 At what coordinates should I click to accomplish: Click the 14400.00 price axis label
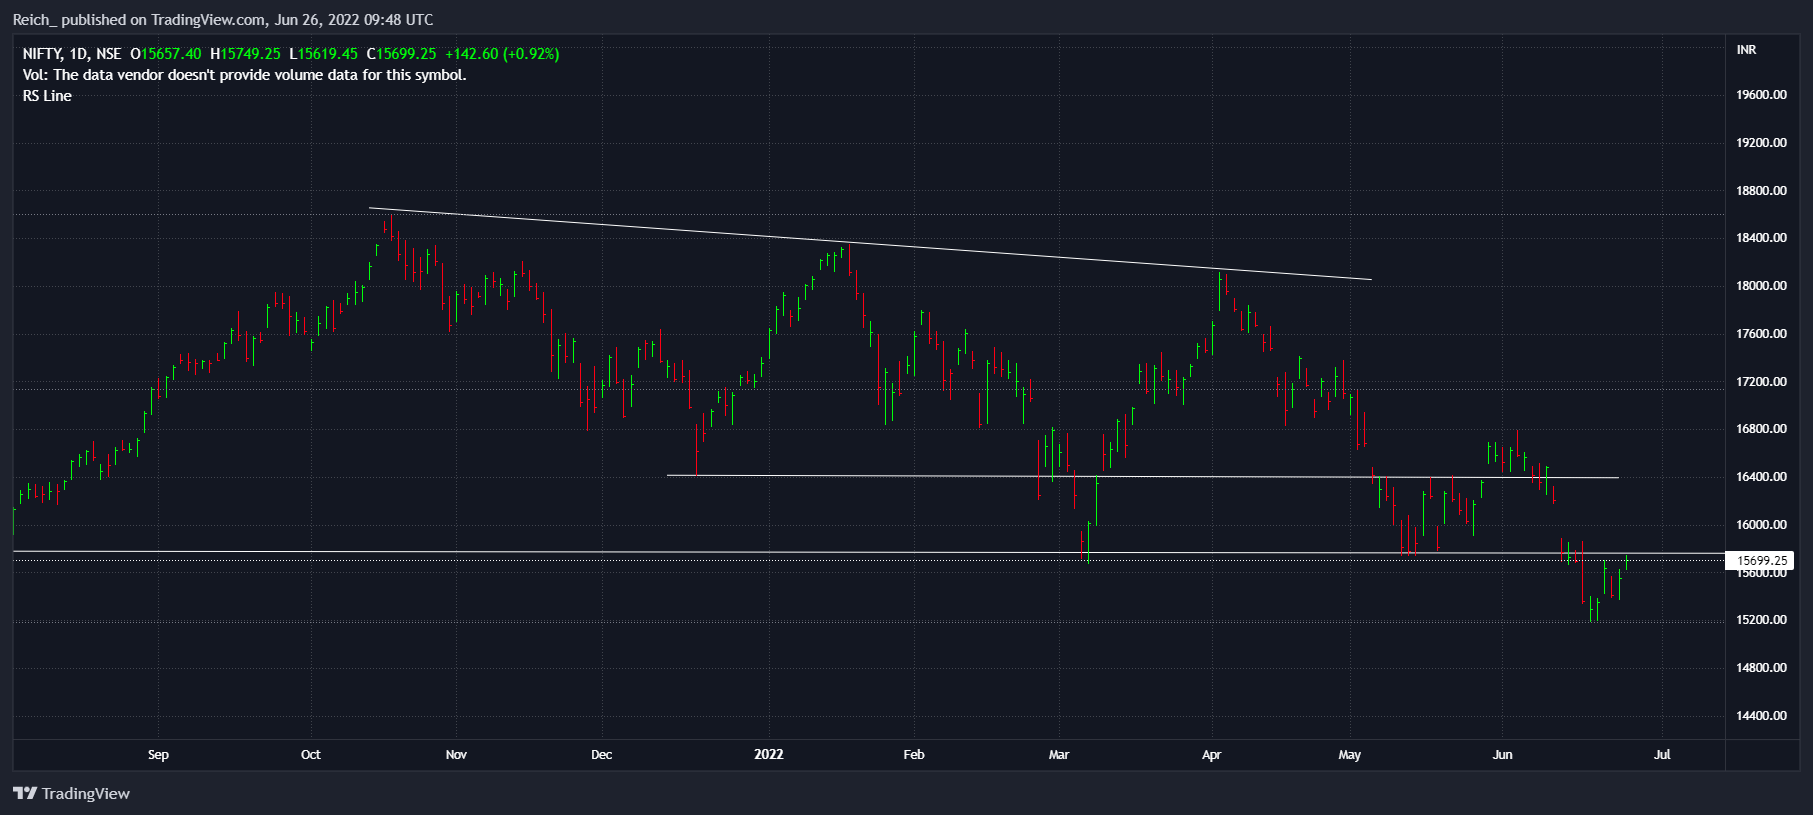point(1761,715)
